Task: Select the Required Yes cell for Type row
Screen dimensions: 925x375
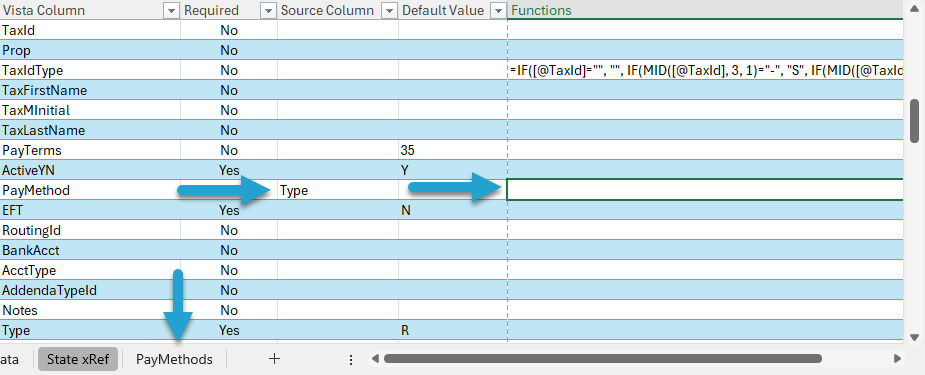Action: [x=229, y=331]
